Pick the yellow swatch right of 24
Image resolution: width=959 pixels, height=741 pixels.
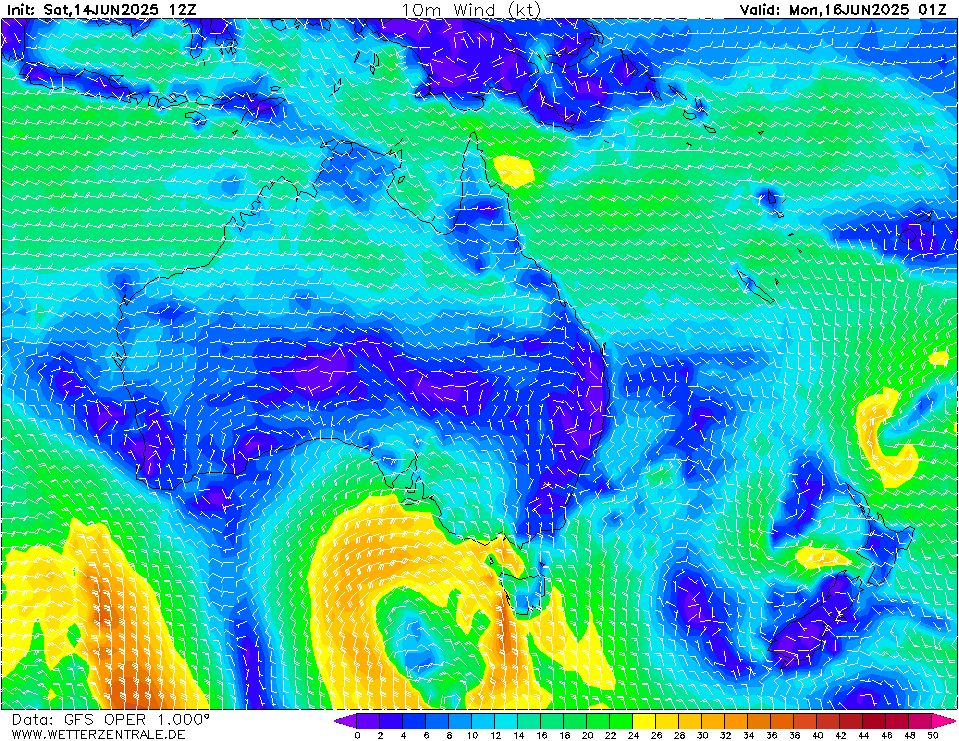645,721
